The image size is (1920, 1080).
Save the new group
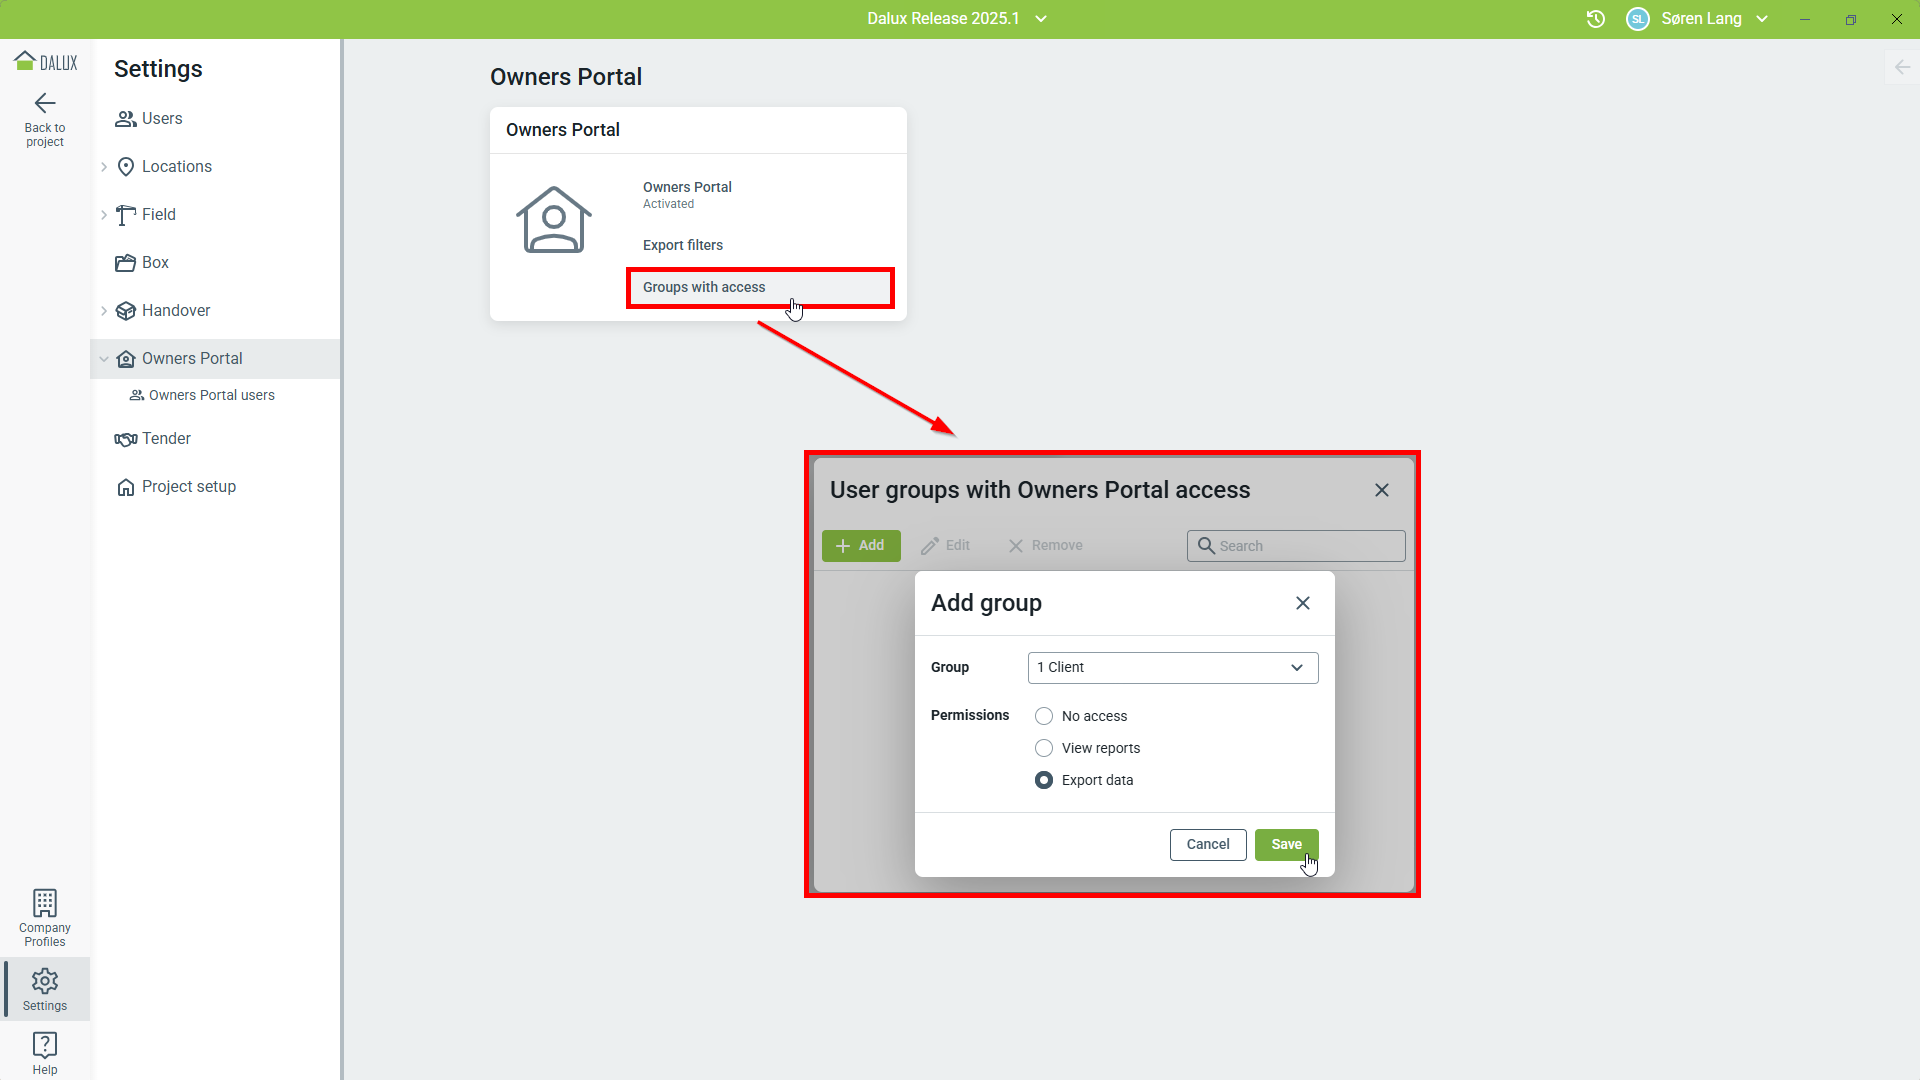[1286, 845]
